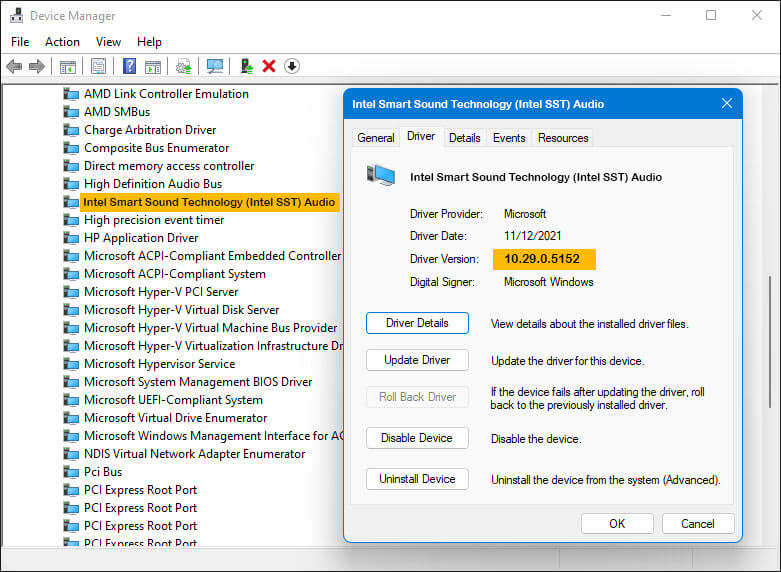Select Charge Arbitration Driver

(150, 130)
